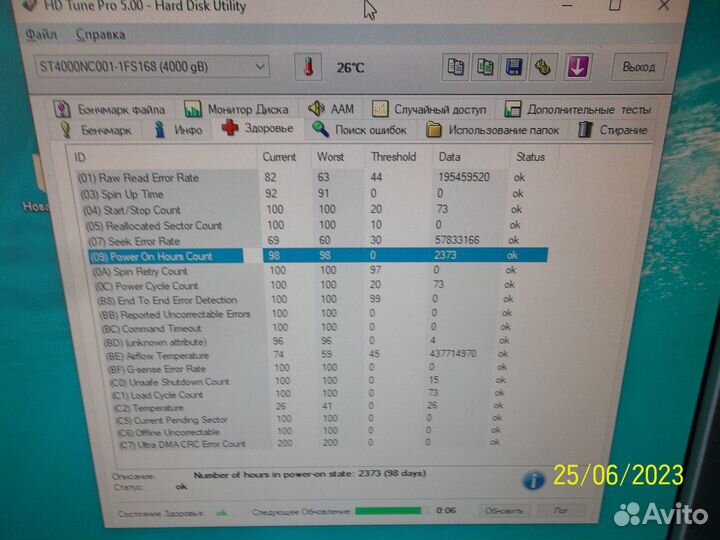
Task: Select the (BE) Airflow Temperature row
Action: pyautogui.click(x=307, y=355)
